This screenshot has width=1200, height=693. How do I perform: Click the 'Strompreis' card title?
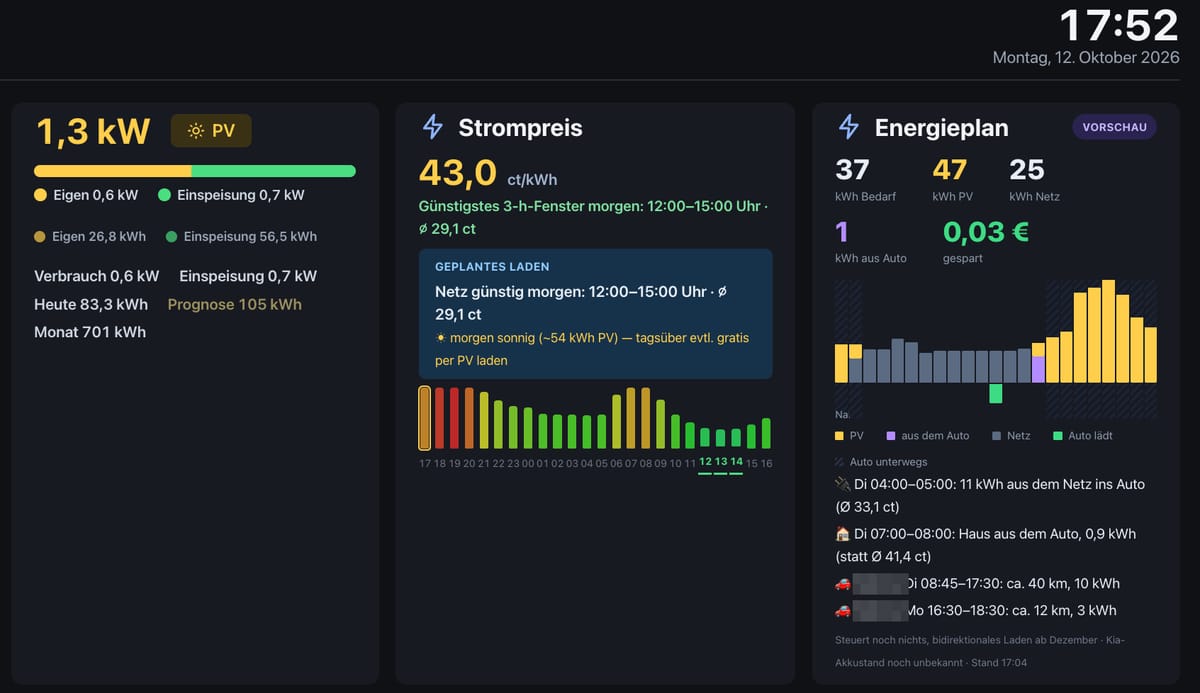point(520,127)
